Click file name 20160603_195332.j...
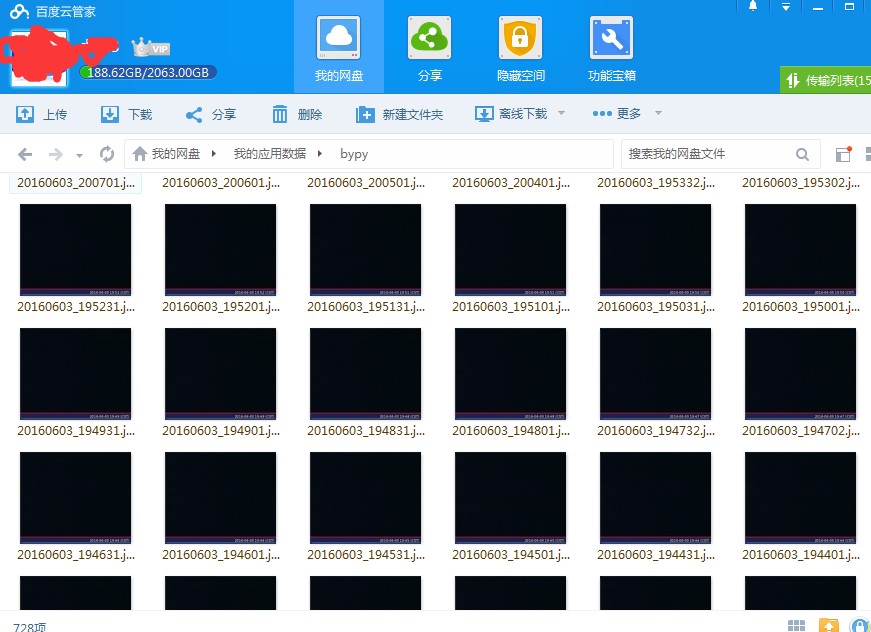Viewport: 871px width, 632px height. 656,183
